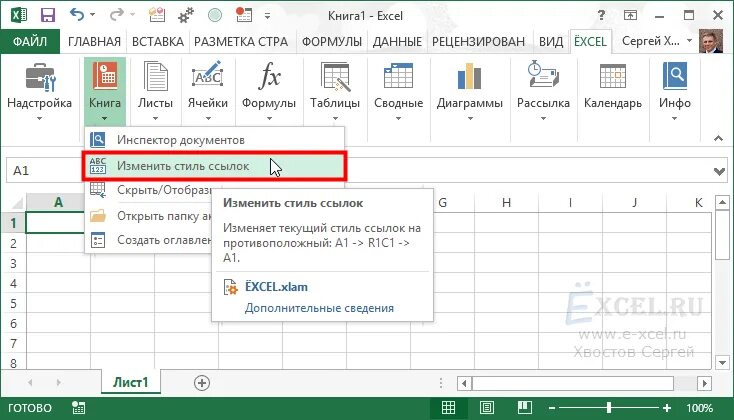Viewport: 734px width, 420px height.
Task: Switch to the ВИД tab
Action: click(x=551, y=42)
